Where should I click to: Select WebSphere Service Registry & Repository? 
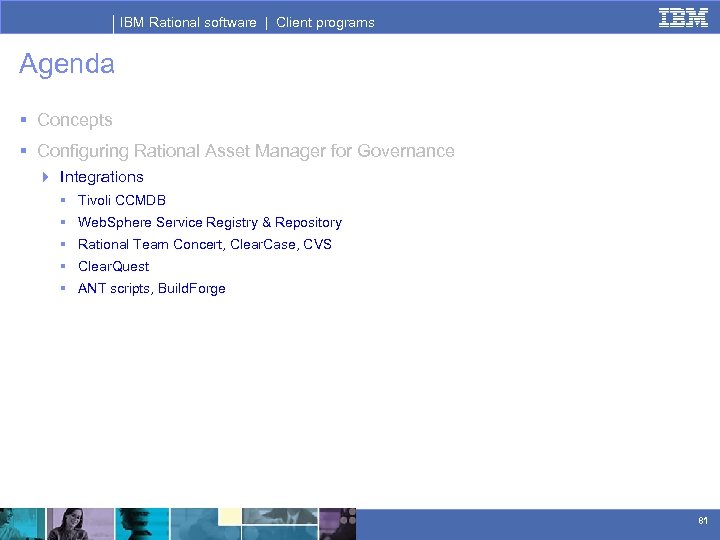pyautogui.click(x=210, y=223)
